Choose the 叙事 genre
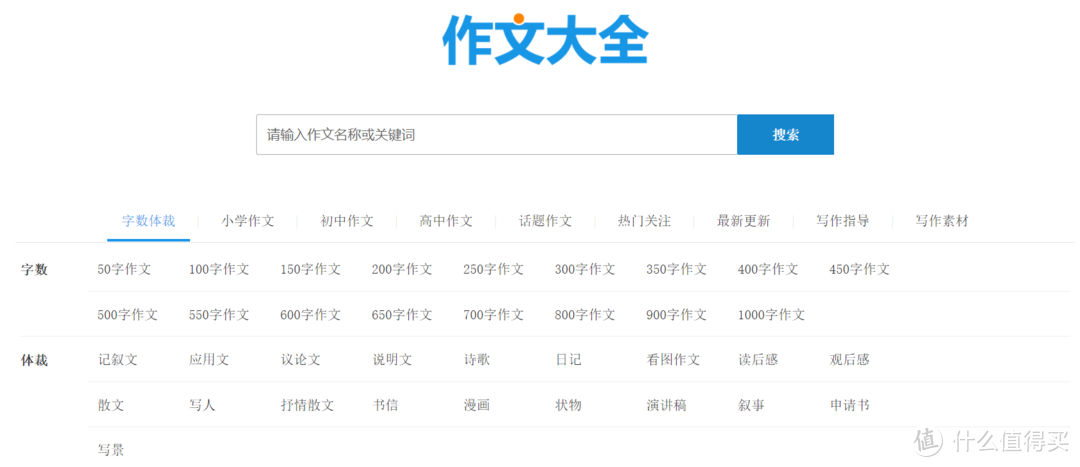The height and width of the screenshot is (467, 1080). (751, 405)
